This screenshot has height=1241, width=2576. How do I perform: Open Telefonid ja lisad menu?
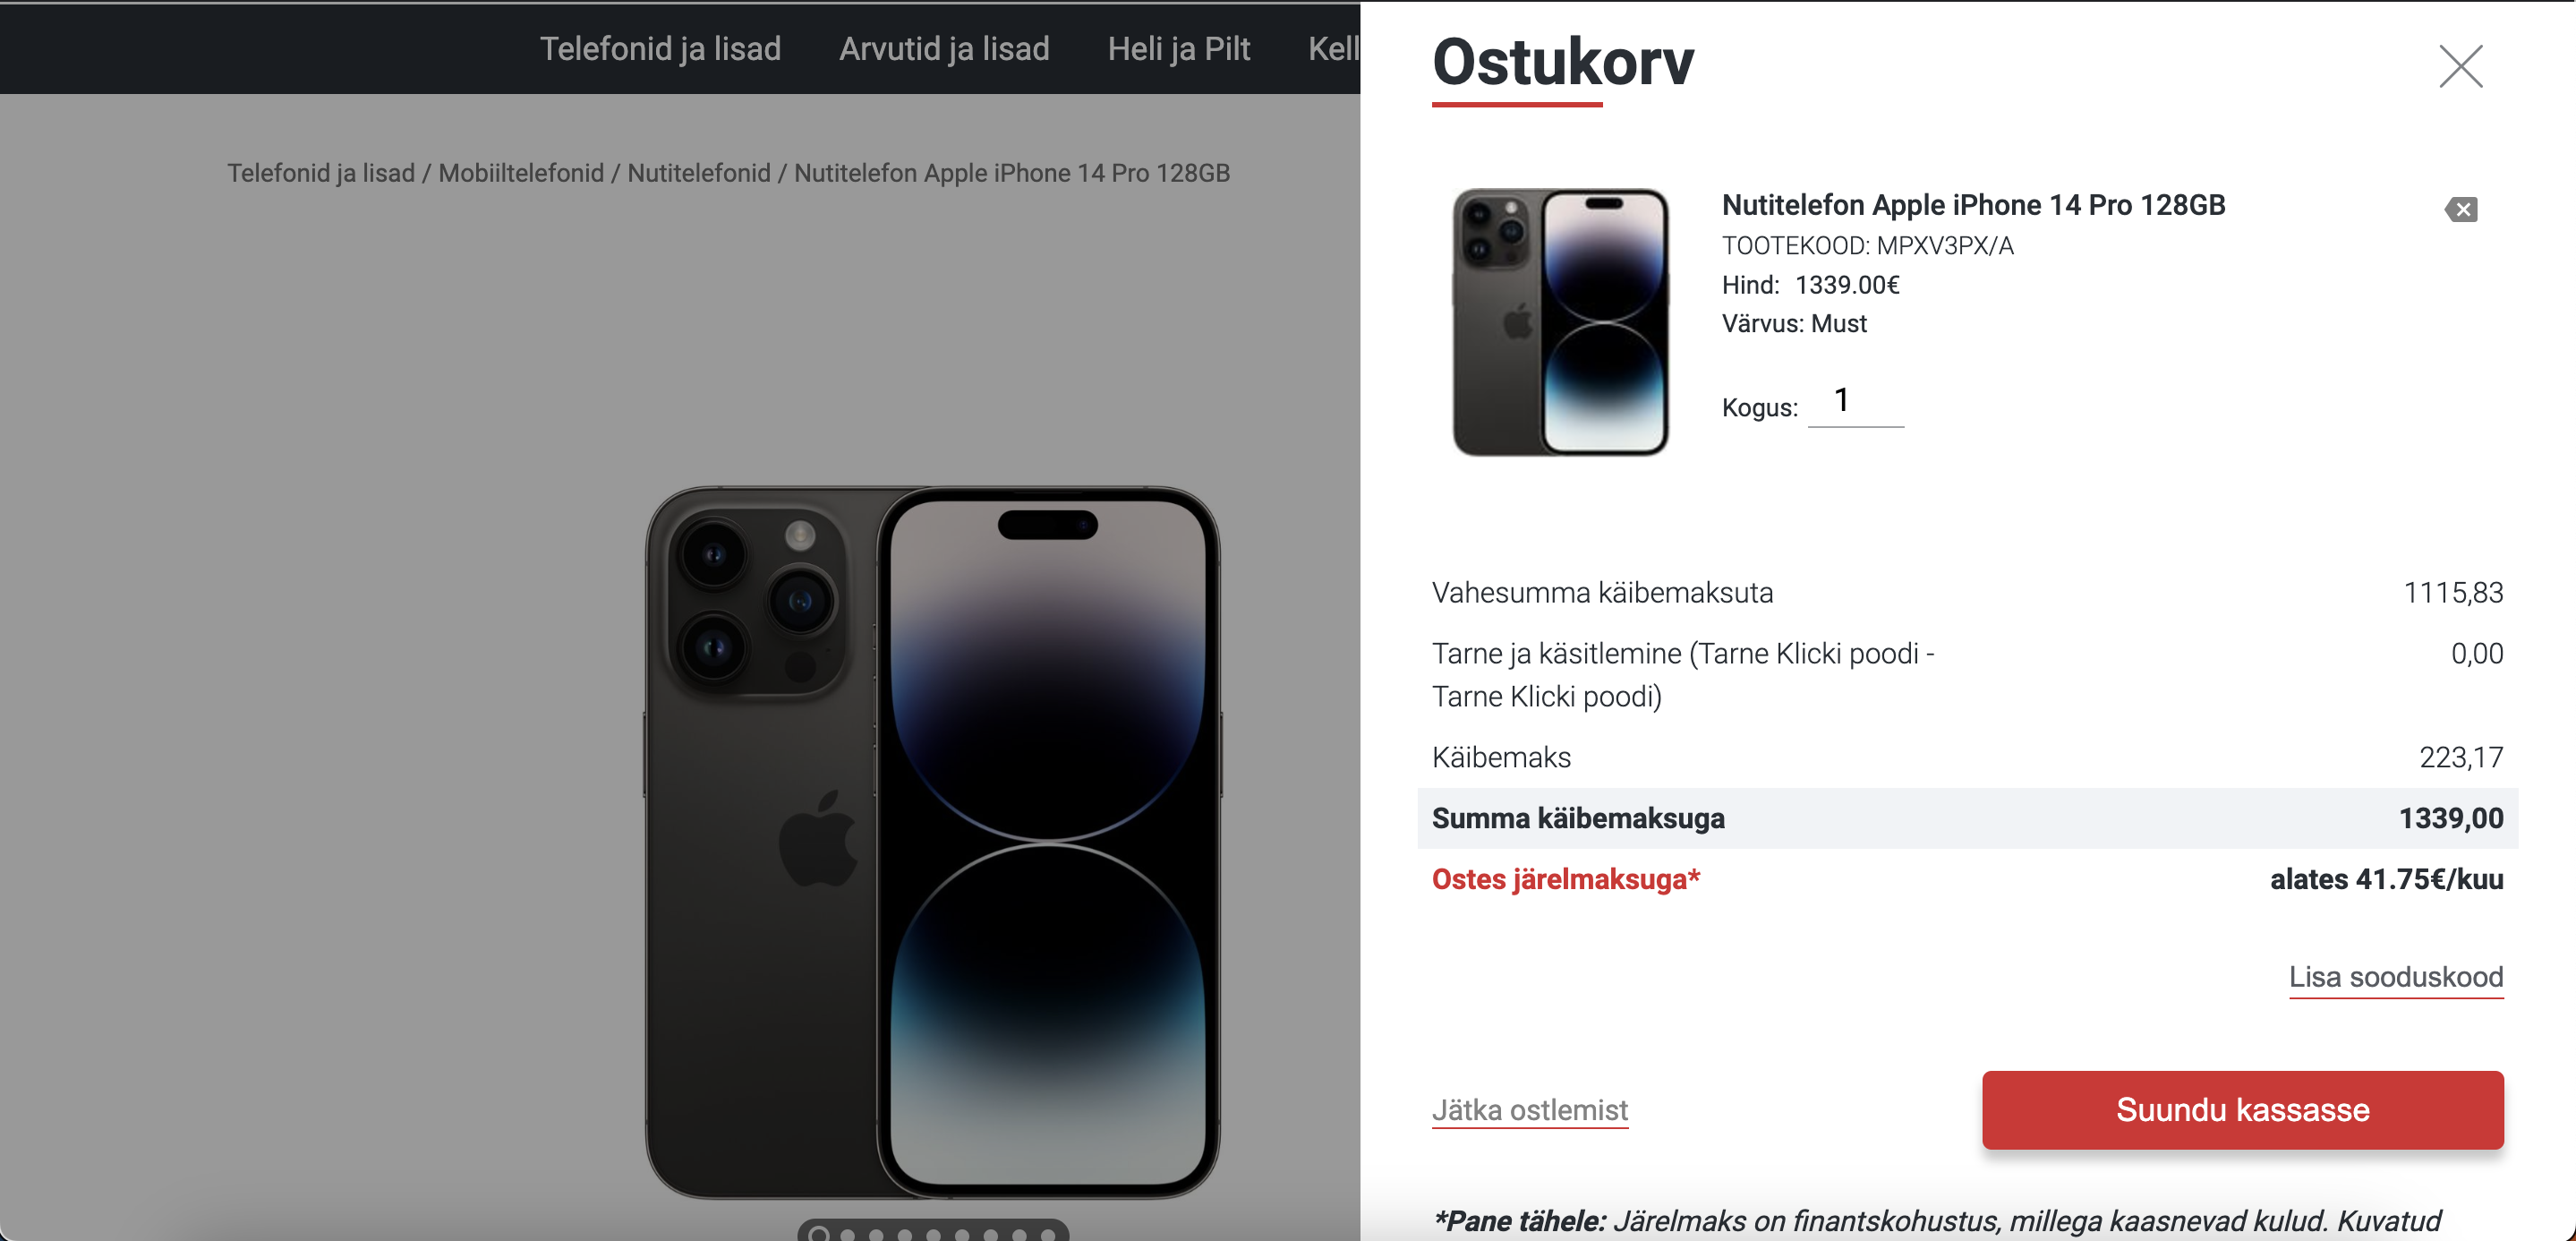(660, 48)
